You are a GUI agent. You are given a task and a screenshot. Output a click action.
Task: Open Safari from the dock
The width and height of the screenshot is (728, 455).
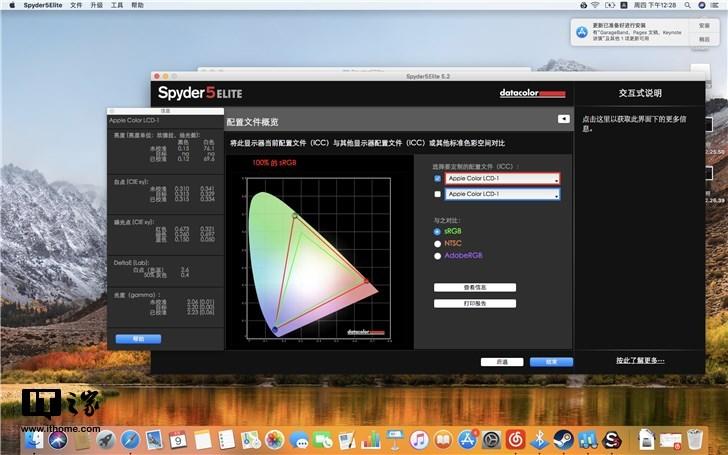(x=130, y=439)
